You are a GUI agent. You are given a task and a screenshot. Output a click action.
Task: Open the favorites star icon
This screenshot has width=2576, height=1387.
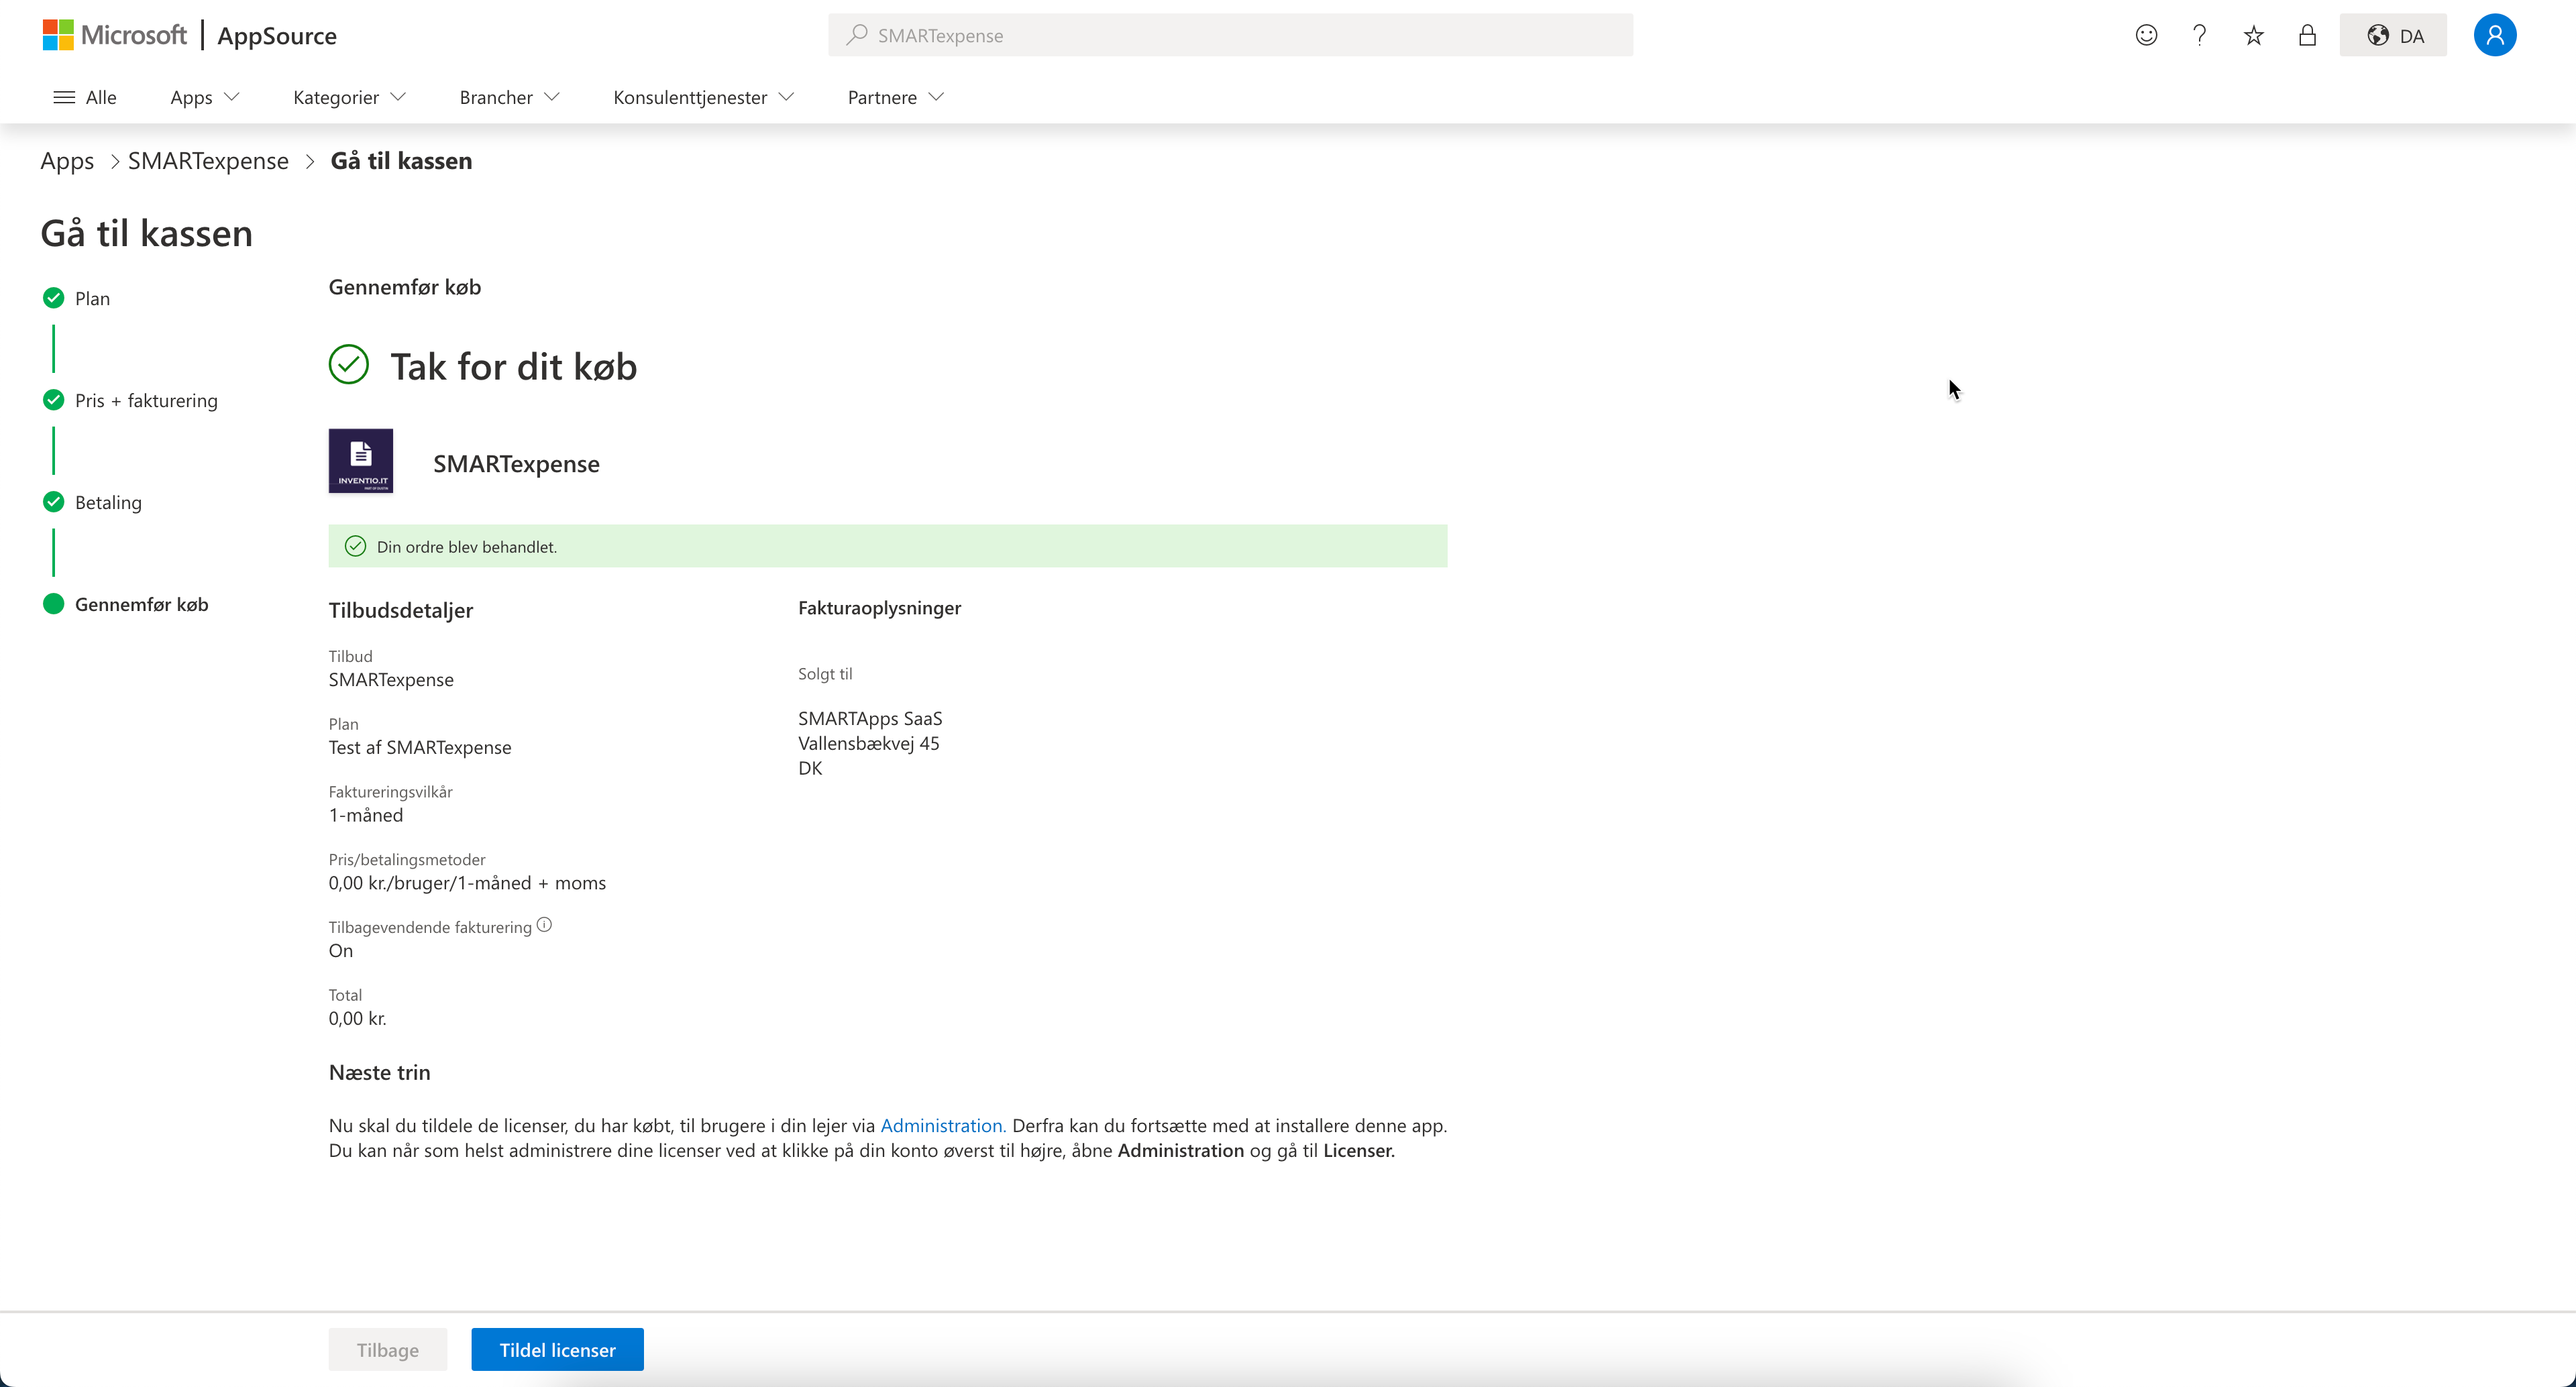coord(2253,35)
